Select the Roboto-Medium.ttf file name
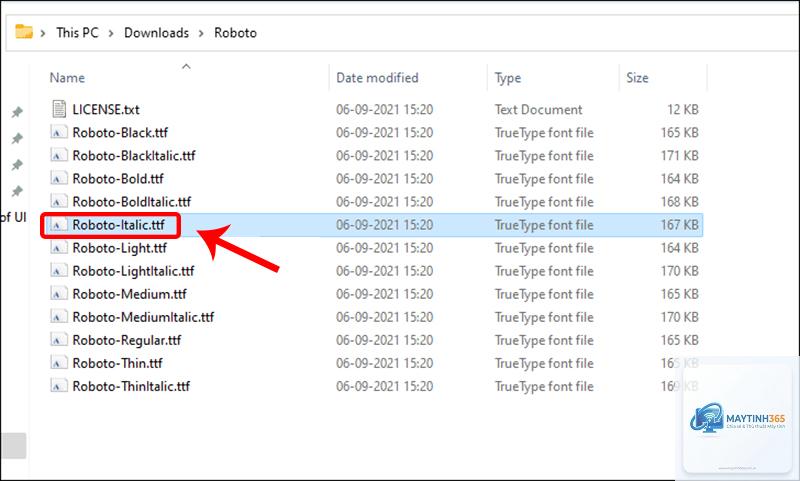 click(130, 294)
